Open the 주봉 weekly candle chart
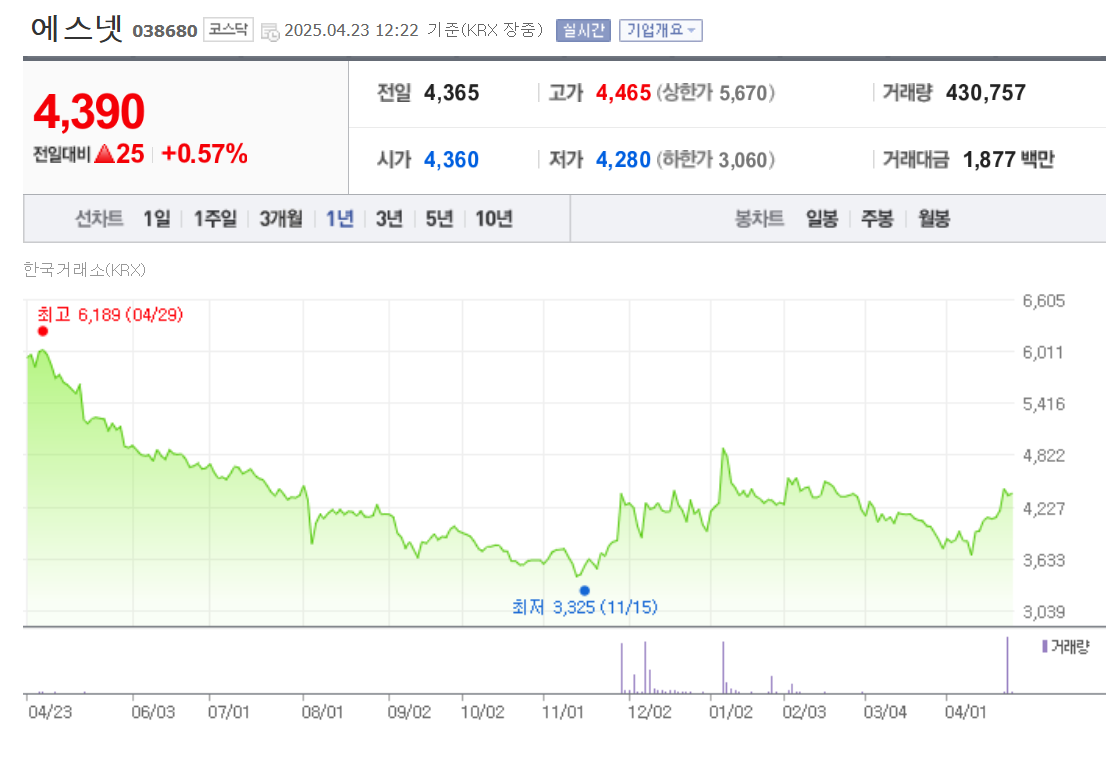 coord(877,219)
